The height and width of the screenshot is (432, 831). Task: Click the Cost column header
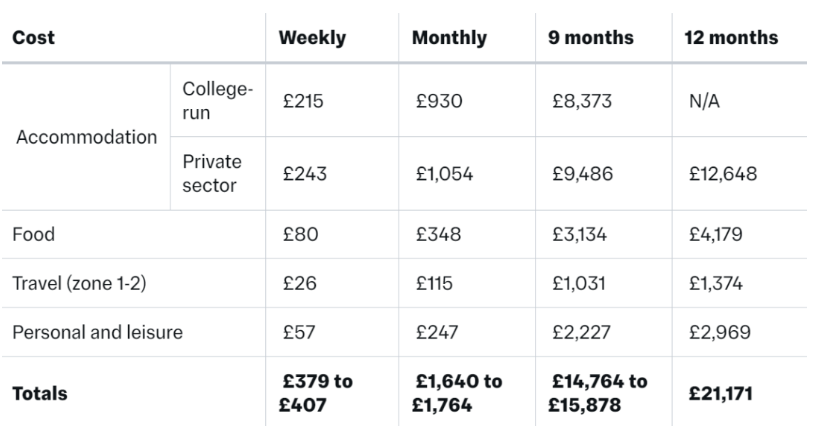[33, 38]
